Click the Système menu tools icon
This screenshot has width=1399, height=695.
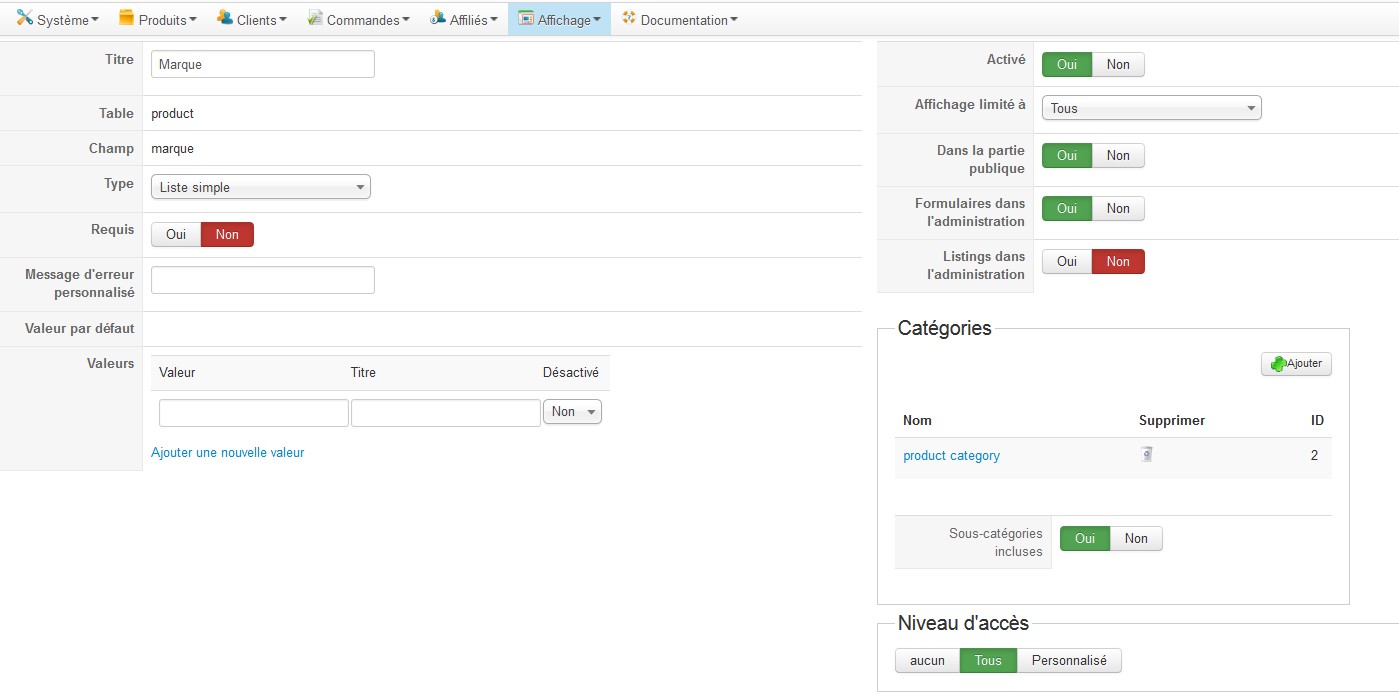pos(25,18)
